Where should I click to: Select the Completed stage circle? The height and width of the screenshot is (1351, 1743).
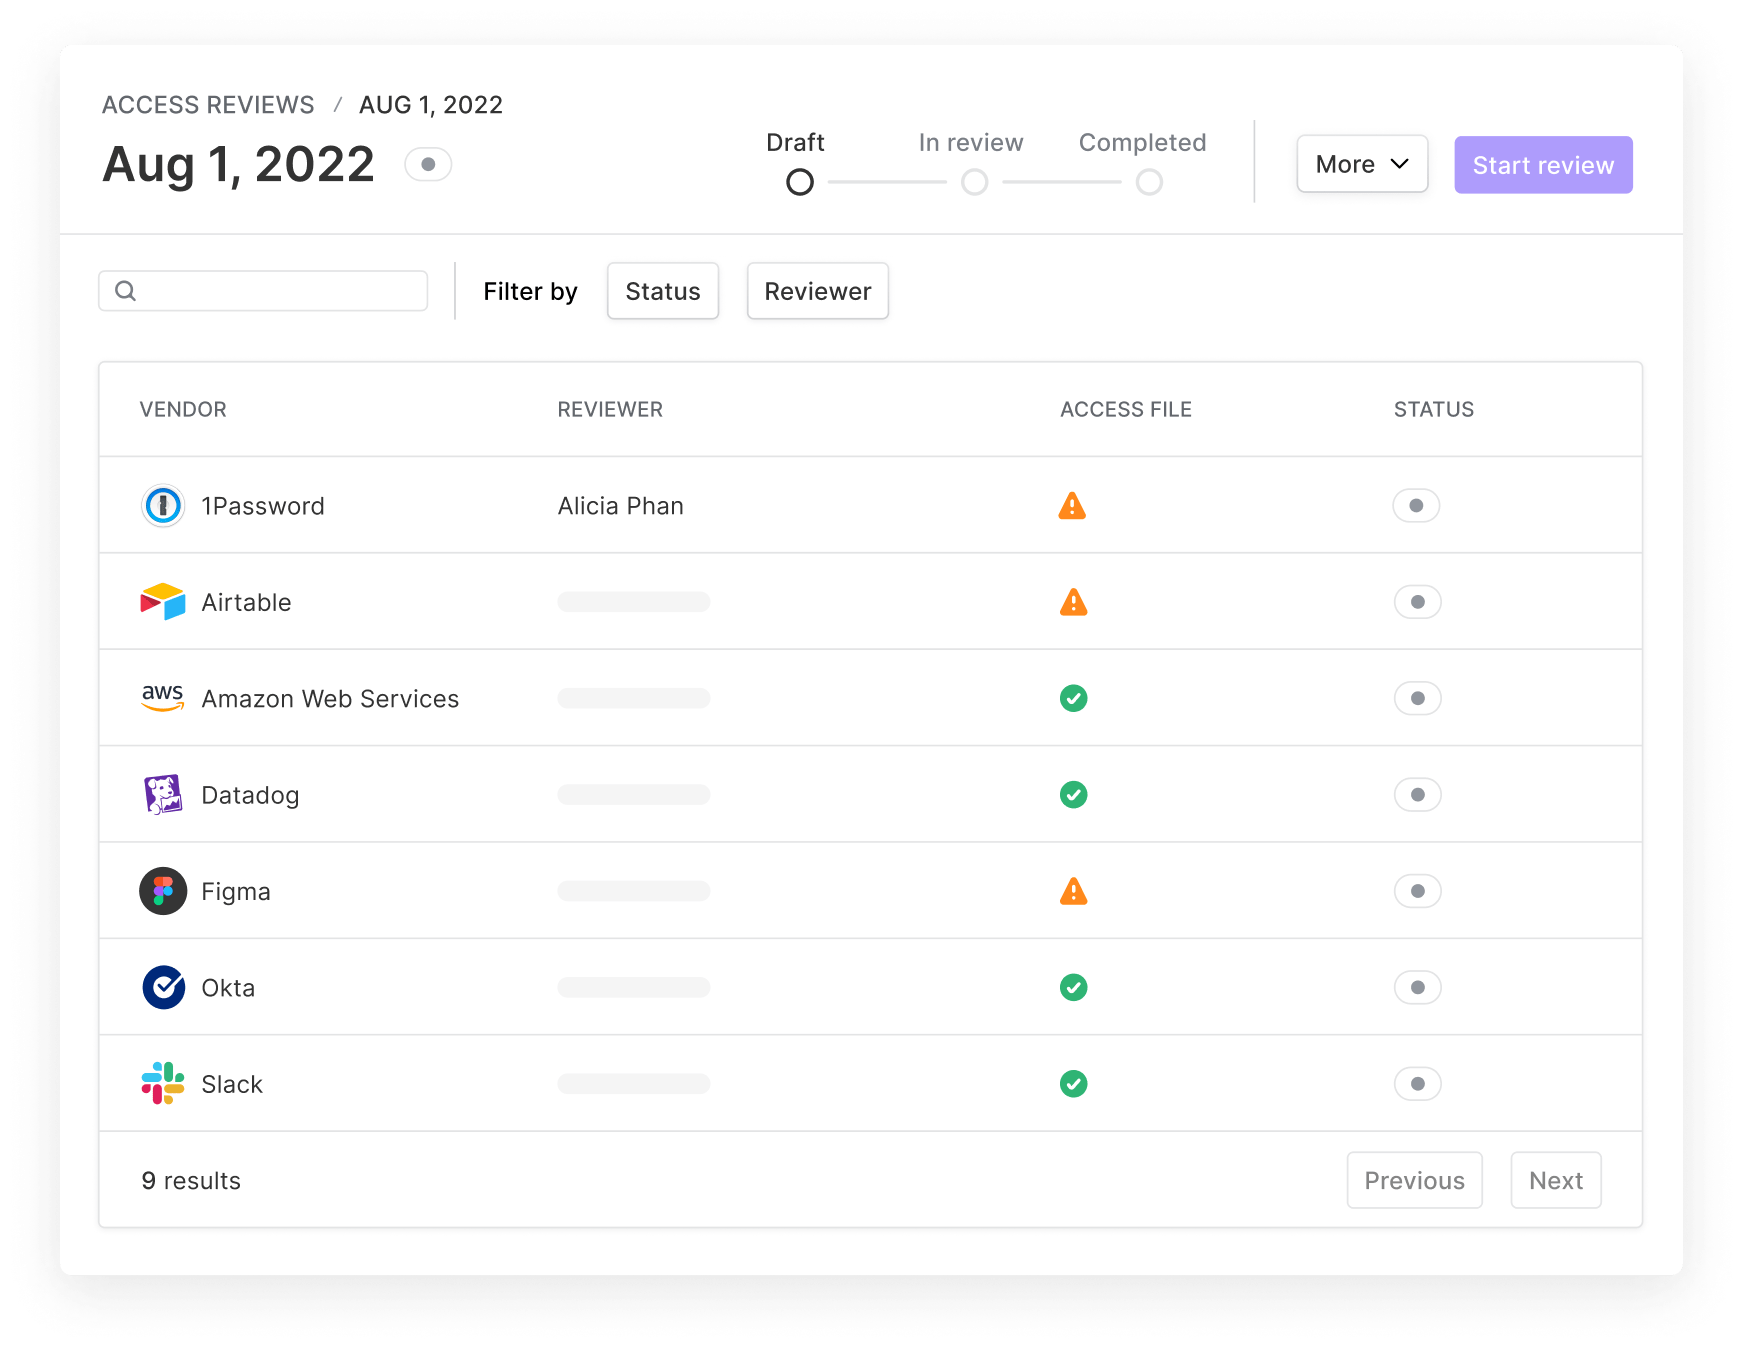tap(1148, 182)
